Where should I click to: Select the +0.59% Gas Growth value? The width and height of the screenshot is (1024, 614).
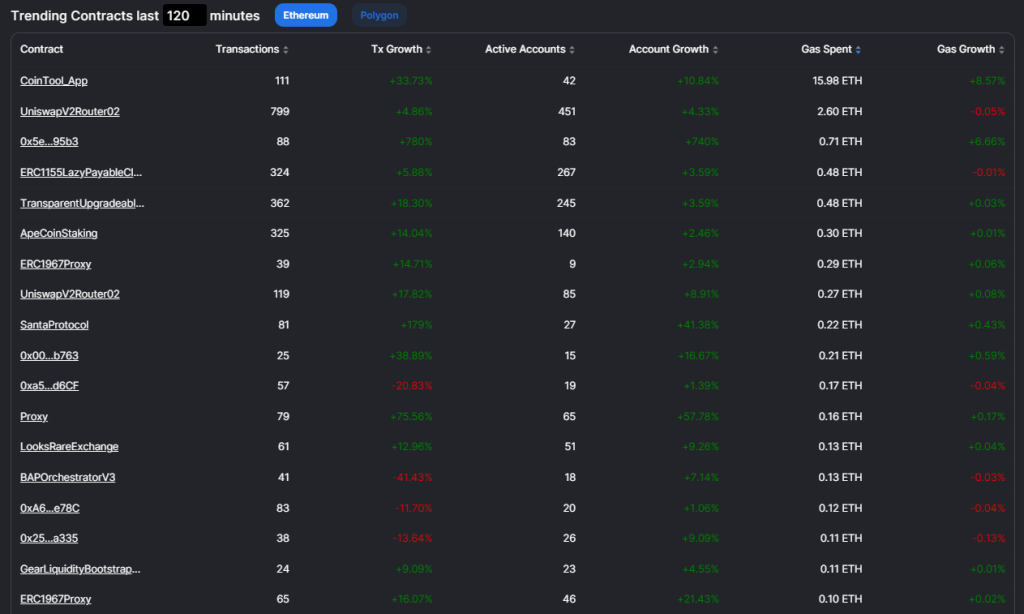tap(987, 355)
